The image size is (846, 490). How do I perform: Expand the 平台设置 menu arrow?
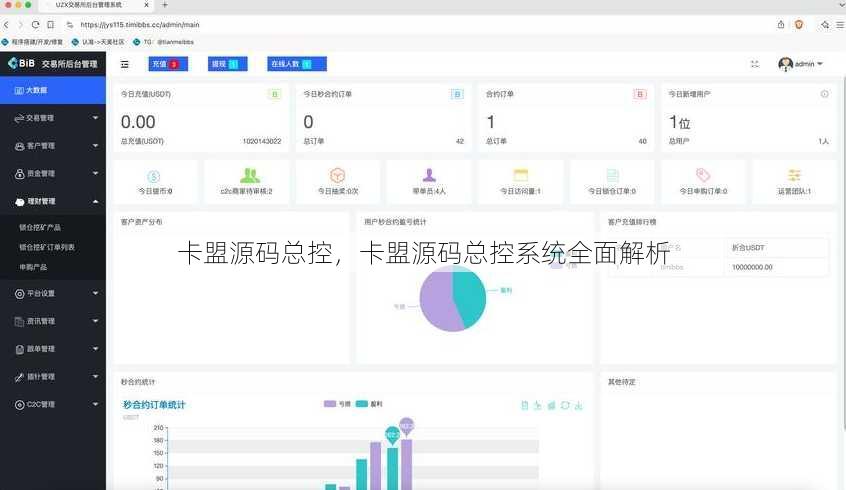pos(95,293)
